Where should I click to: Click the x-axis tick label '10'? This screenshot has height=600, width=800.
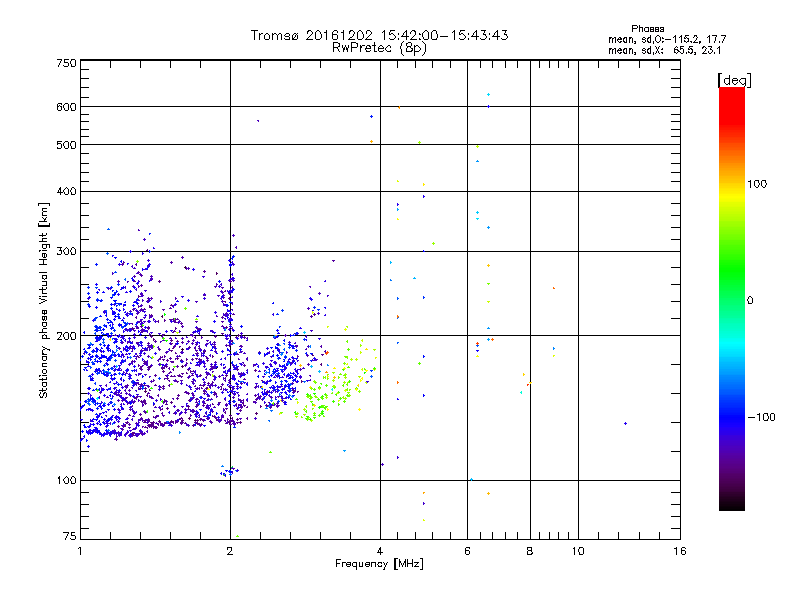coord(578,551)
